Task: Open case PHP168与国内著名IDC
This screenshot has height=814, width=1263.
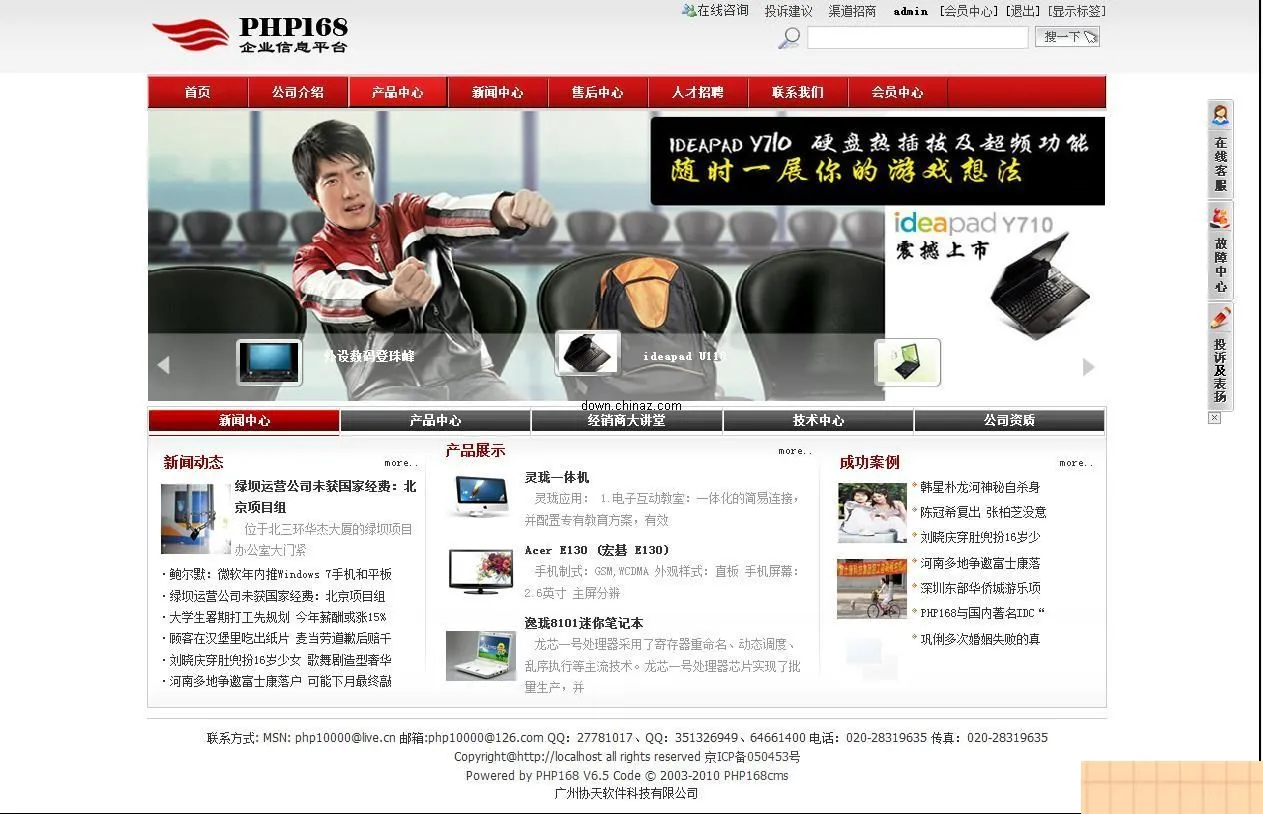Action: click(982, 613)
